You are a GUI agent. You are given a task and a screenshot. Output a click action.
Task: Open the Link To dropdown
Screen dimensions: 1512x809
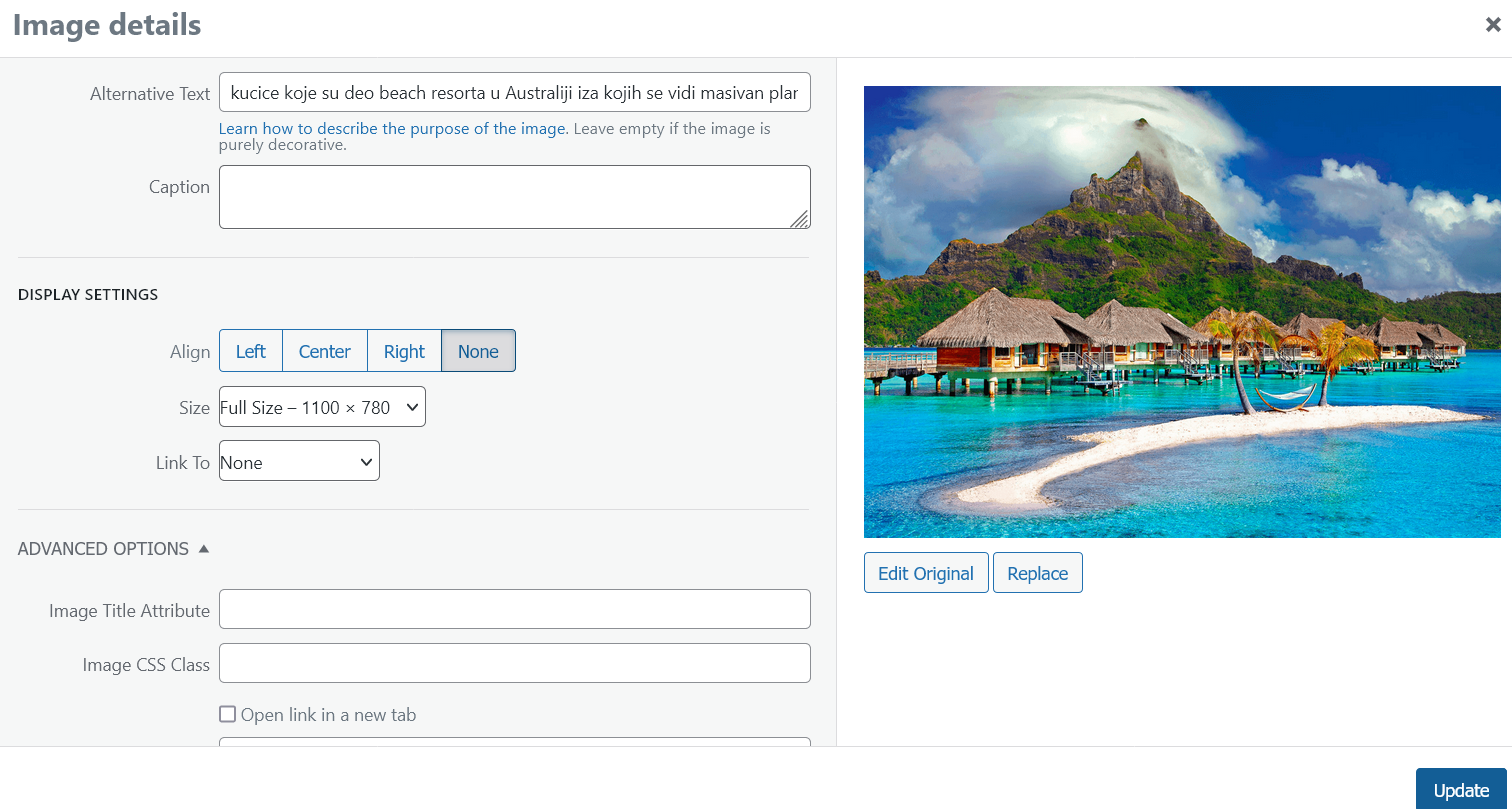[x=299, y=461]
